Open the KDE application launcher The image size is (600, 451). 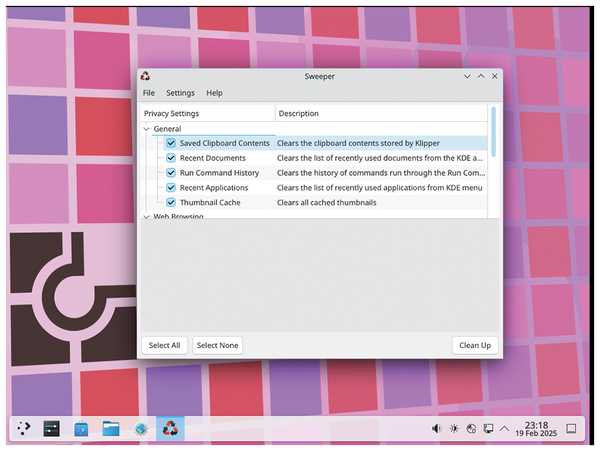[24, 428]
